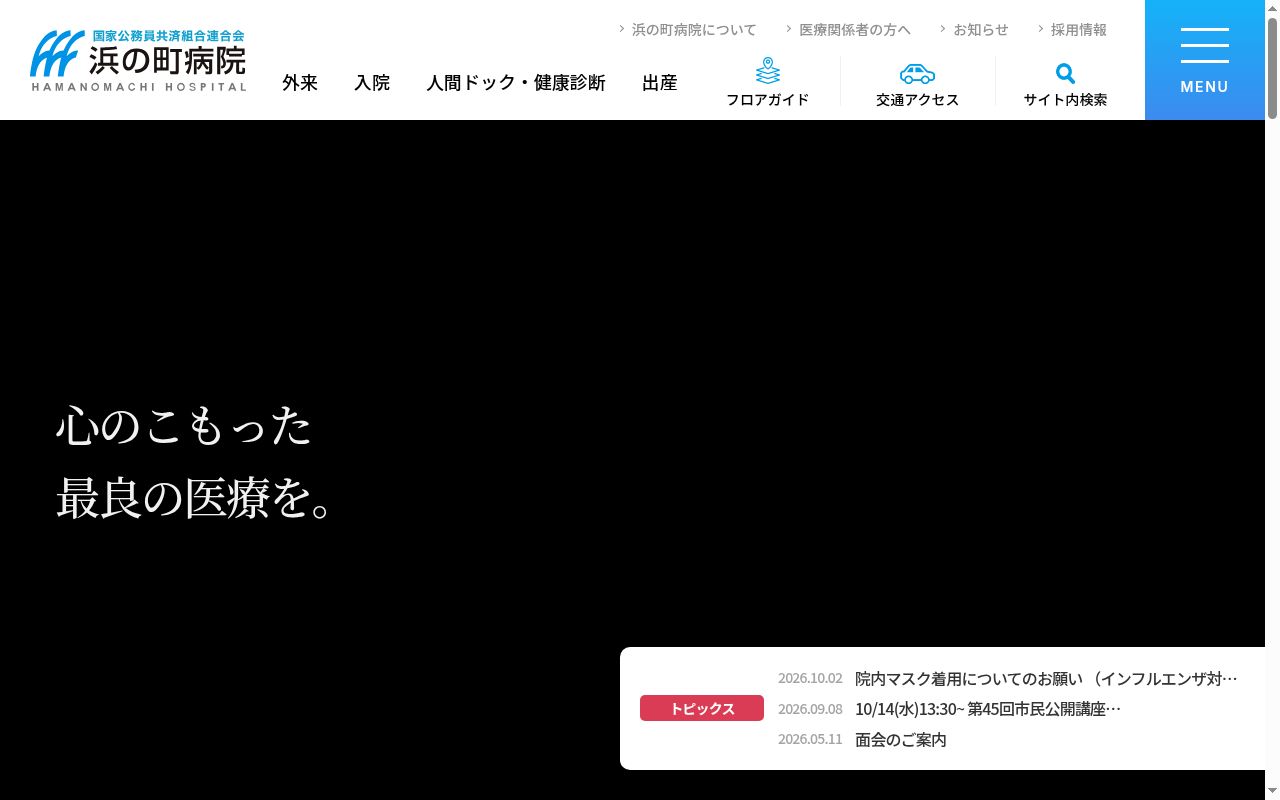Open 院内マスク着用についてのお願い news item
This screenshot has width=1280, height=800.
coord(1046,678)
